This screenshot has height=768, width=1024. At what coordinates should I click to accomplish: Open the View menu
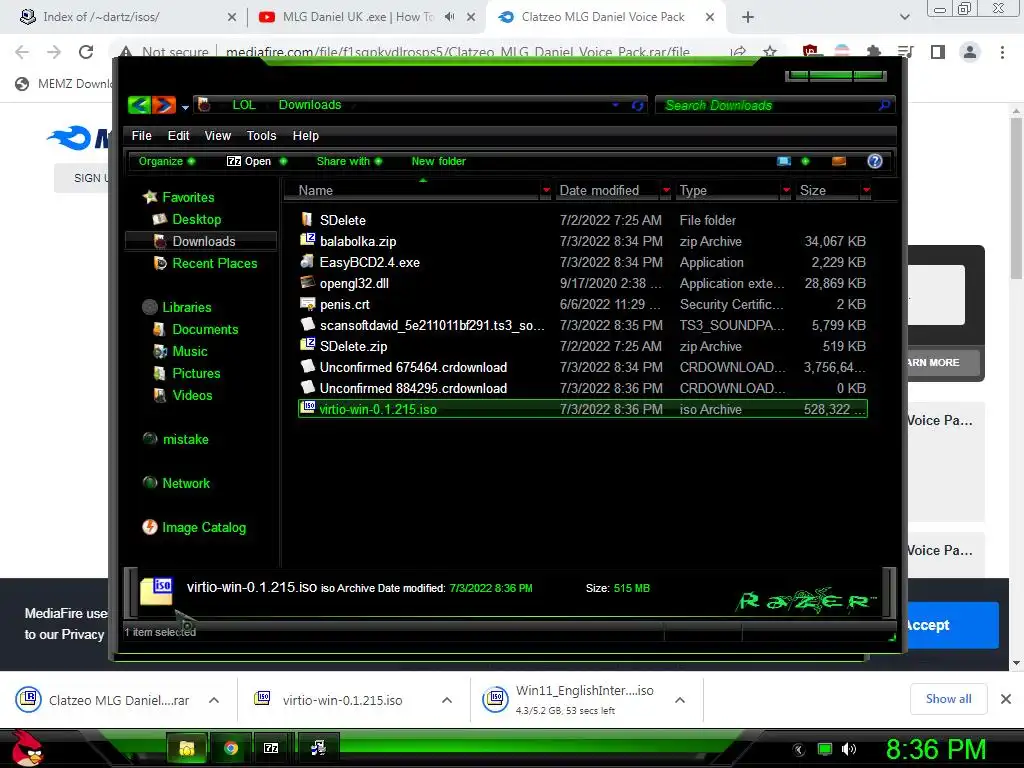[217, 136]
